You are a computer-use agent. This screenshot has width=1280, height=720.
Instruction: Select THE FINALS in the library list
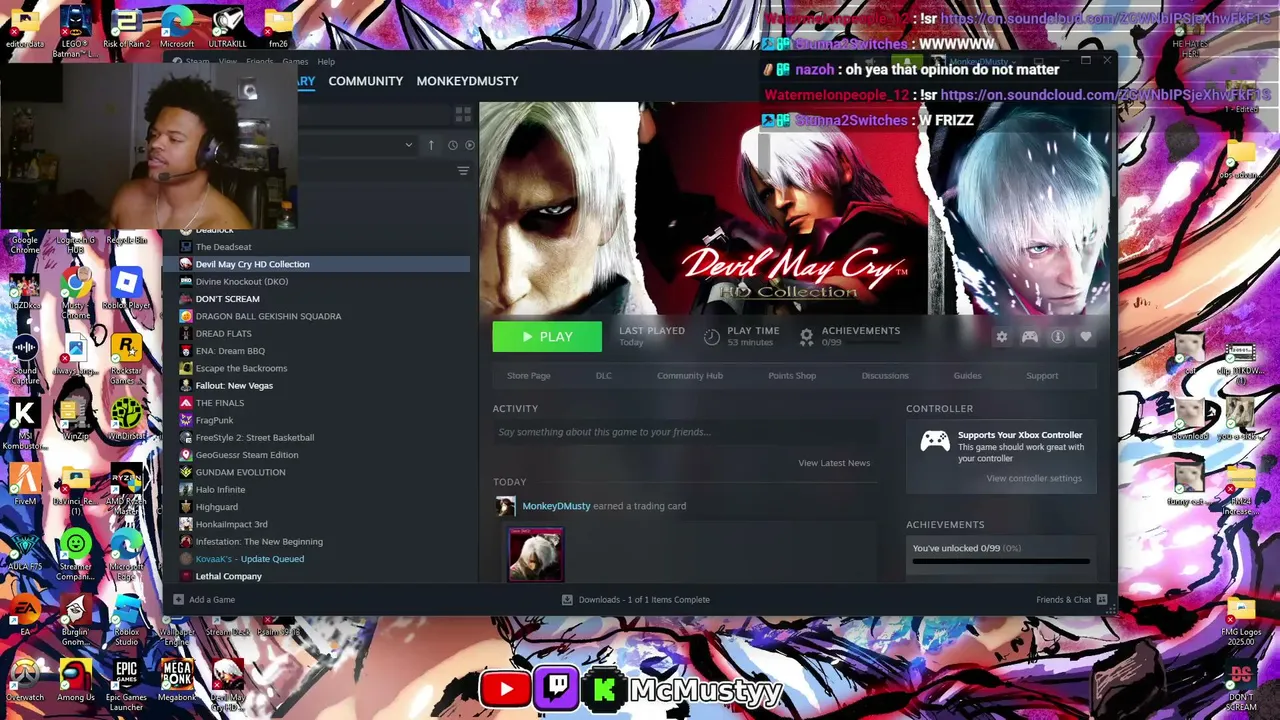(220, 403)
